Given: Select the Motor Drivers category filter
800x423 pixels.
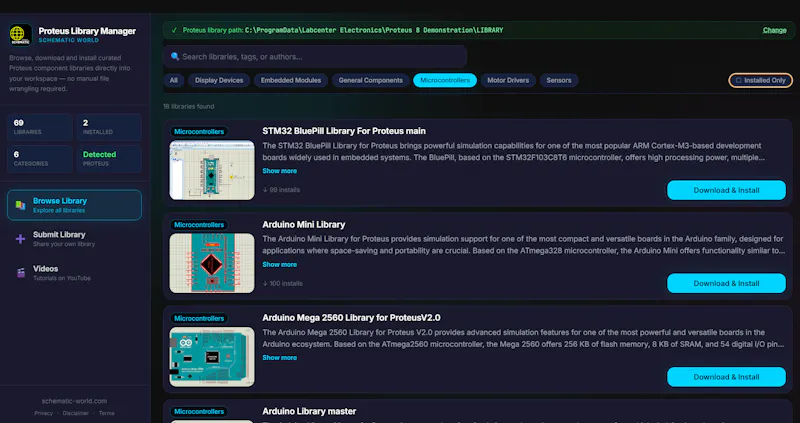Looking at the screenshot, I should point(508,80).
